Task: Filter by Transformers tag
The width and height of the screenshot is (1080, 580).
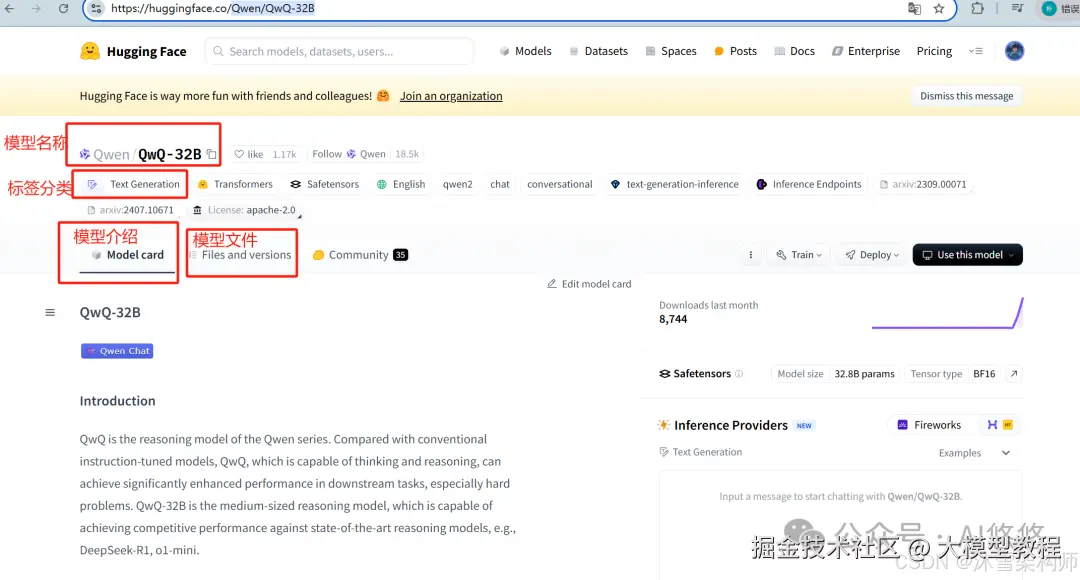Action: point(235,184)
